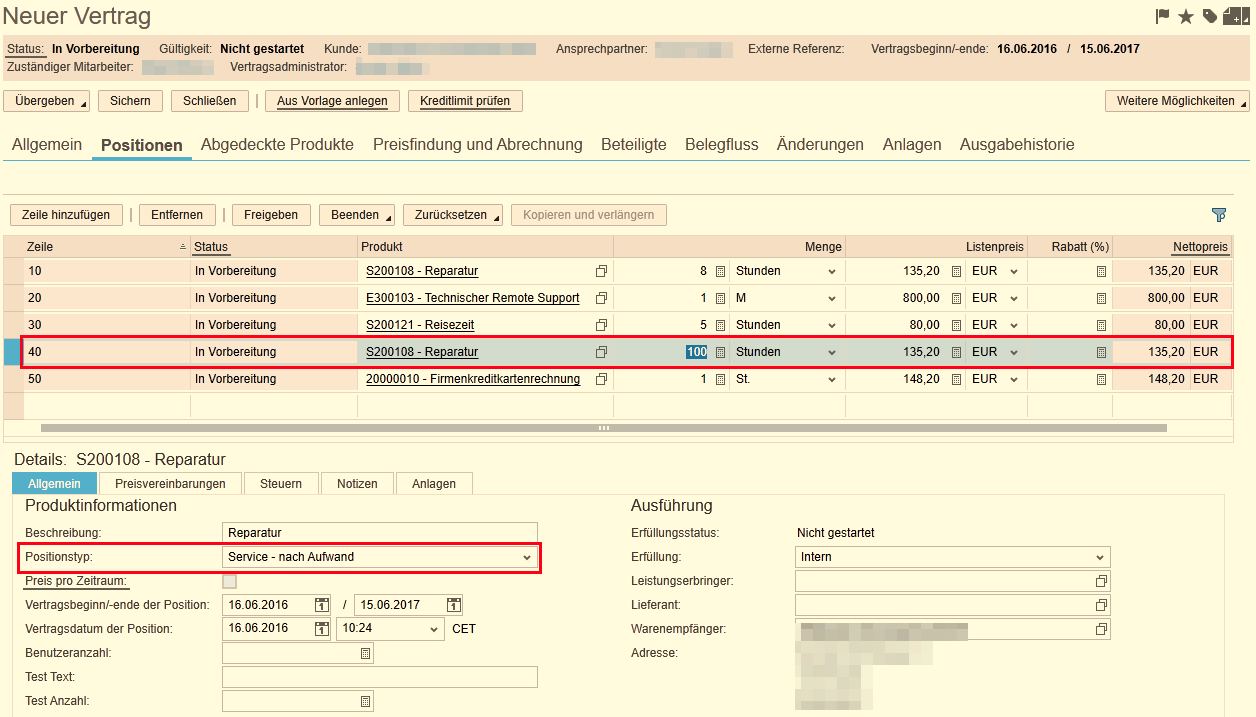
Task: Add a row with Zeile hinzufügen
Action: [x=66, y=215]
